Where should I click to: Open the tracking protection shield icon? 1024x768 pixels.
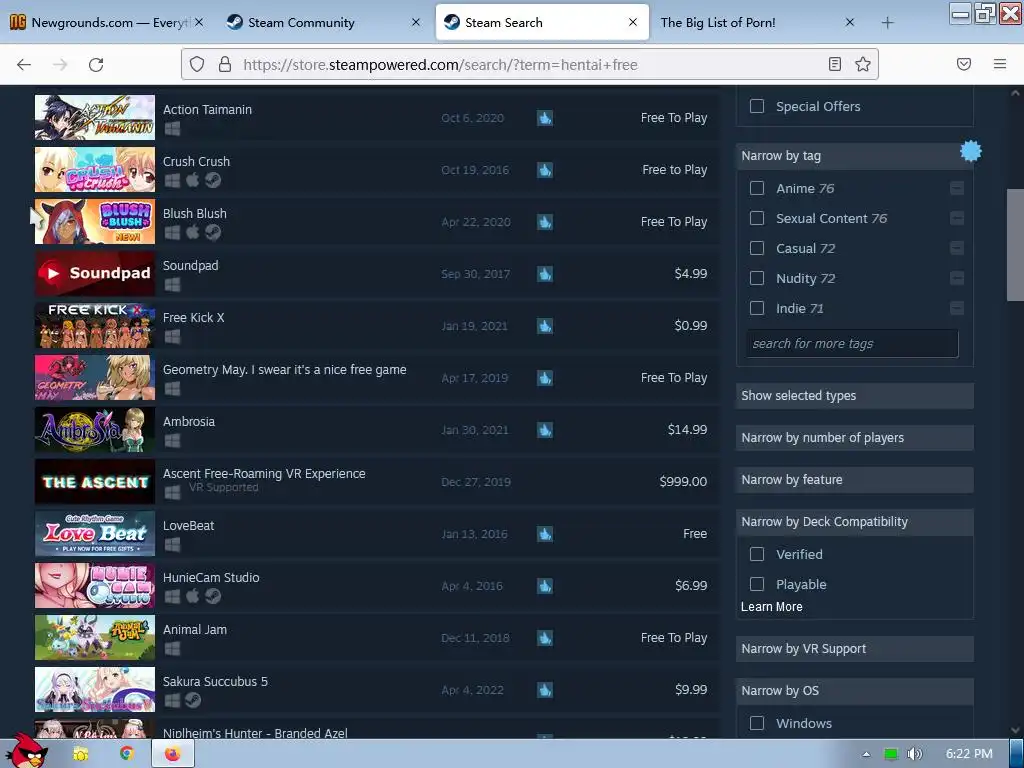coord(197,64)
